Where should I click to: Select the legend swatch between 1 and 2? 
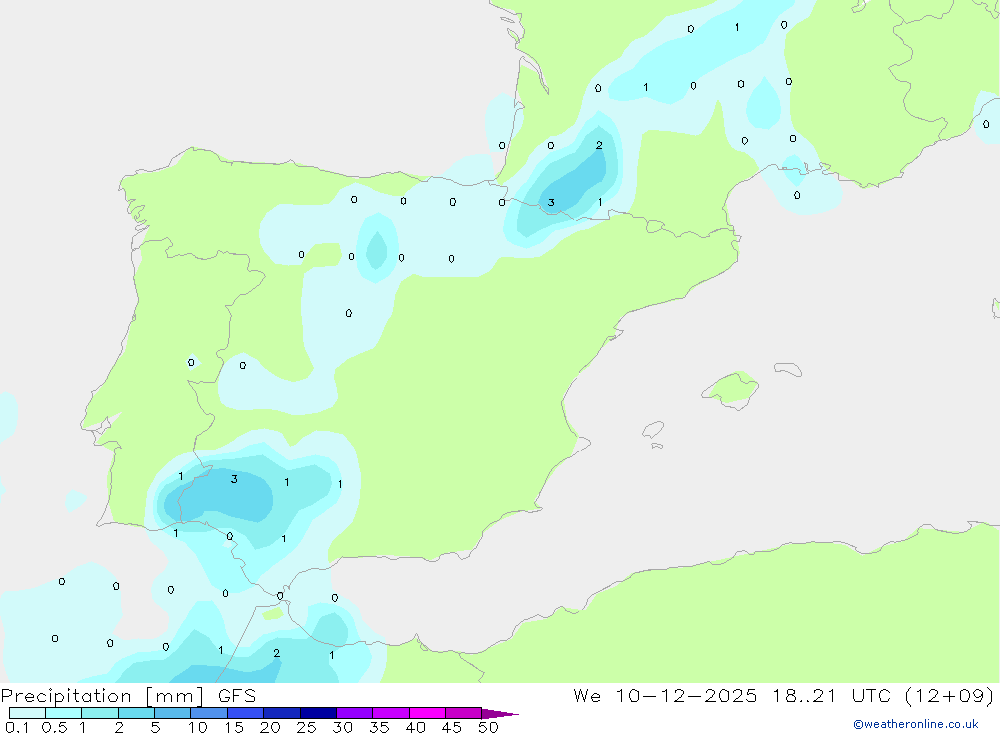pyautogui.click(x=99, y=713)
